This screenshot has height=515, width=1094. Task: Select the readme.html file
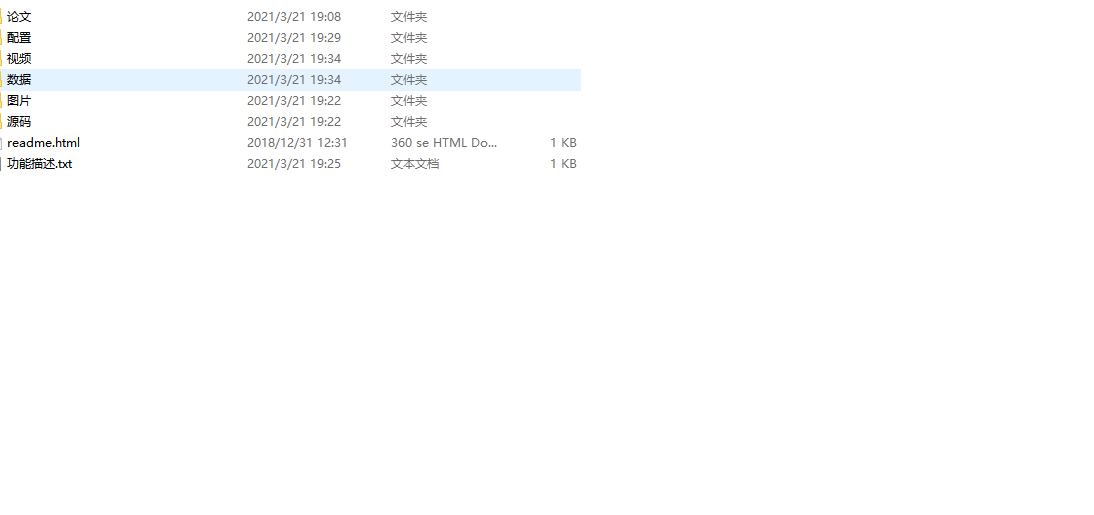tap(43, 142)
